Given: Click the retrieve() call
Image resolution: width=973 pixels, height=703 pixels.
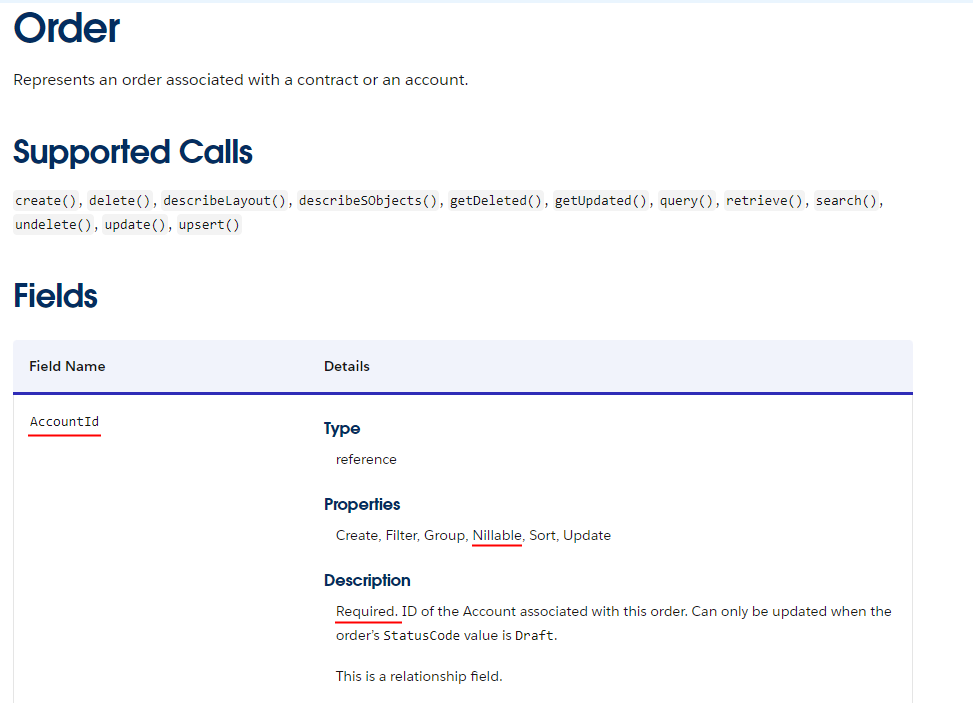Looking at the screenshot, I should 764,200.
